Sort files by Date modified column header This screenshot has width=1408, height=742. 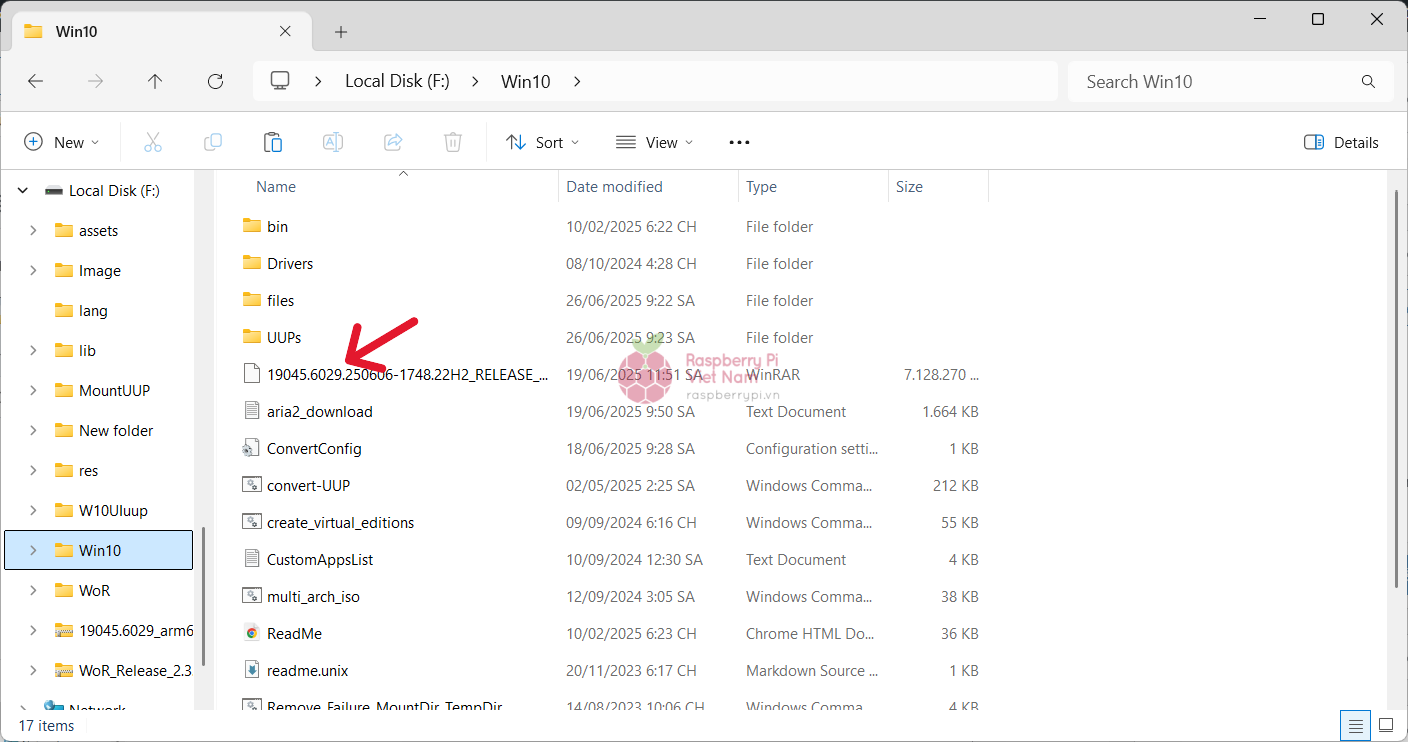tap(614, 187)
